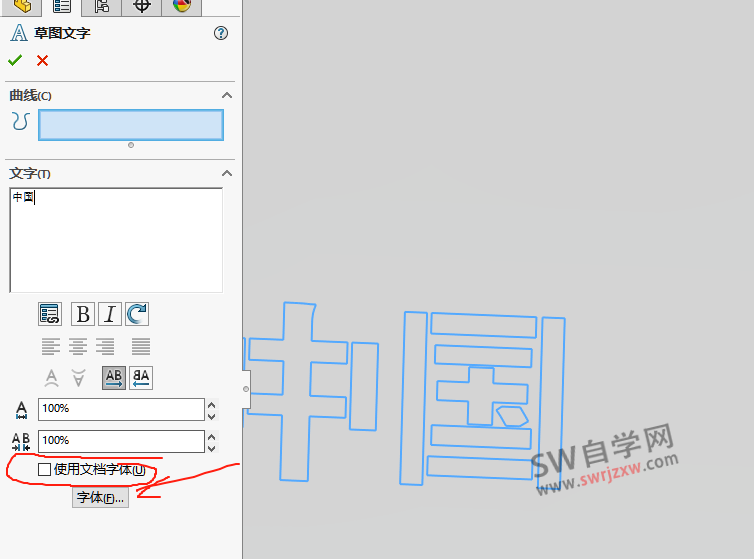754x559 pixels.
Task: Click inside the text box containing 中国
Action: tap(116, 240)
